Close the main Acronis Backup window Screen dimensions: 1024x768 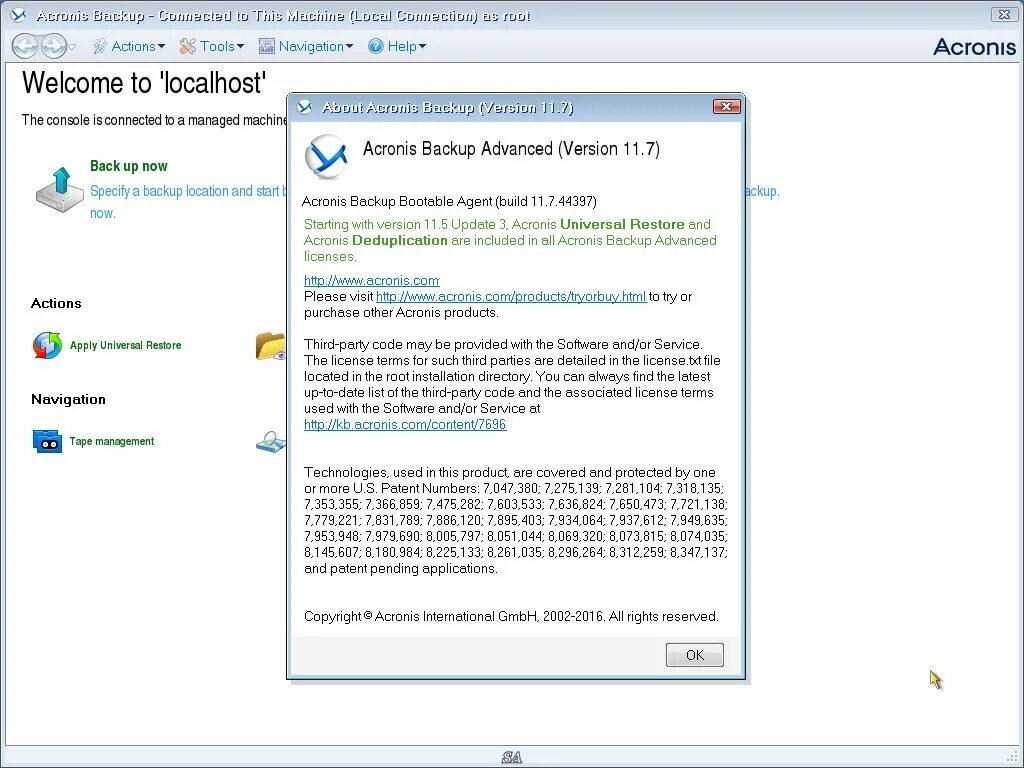tap(1004, 14)
